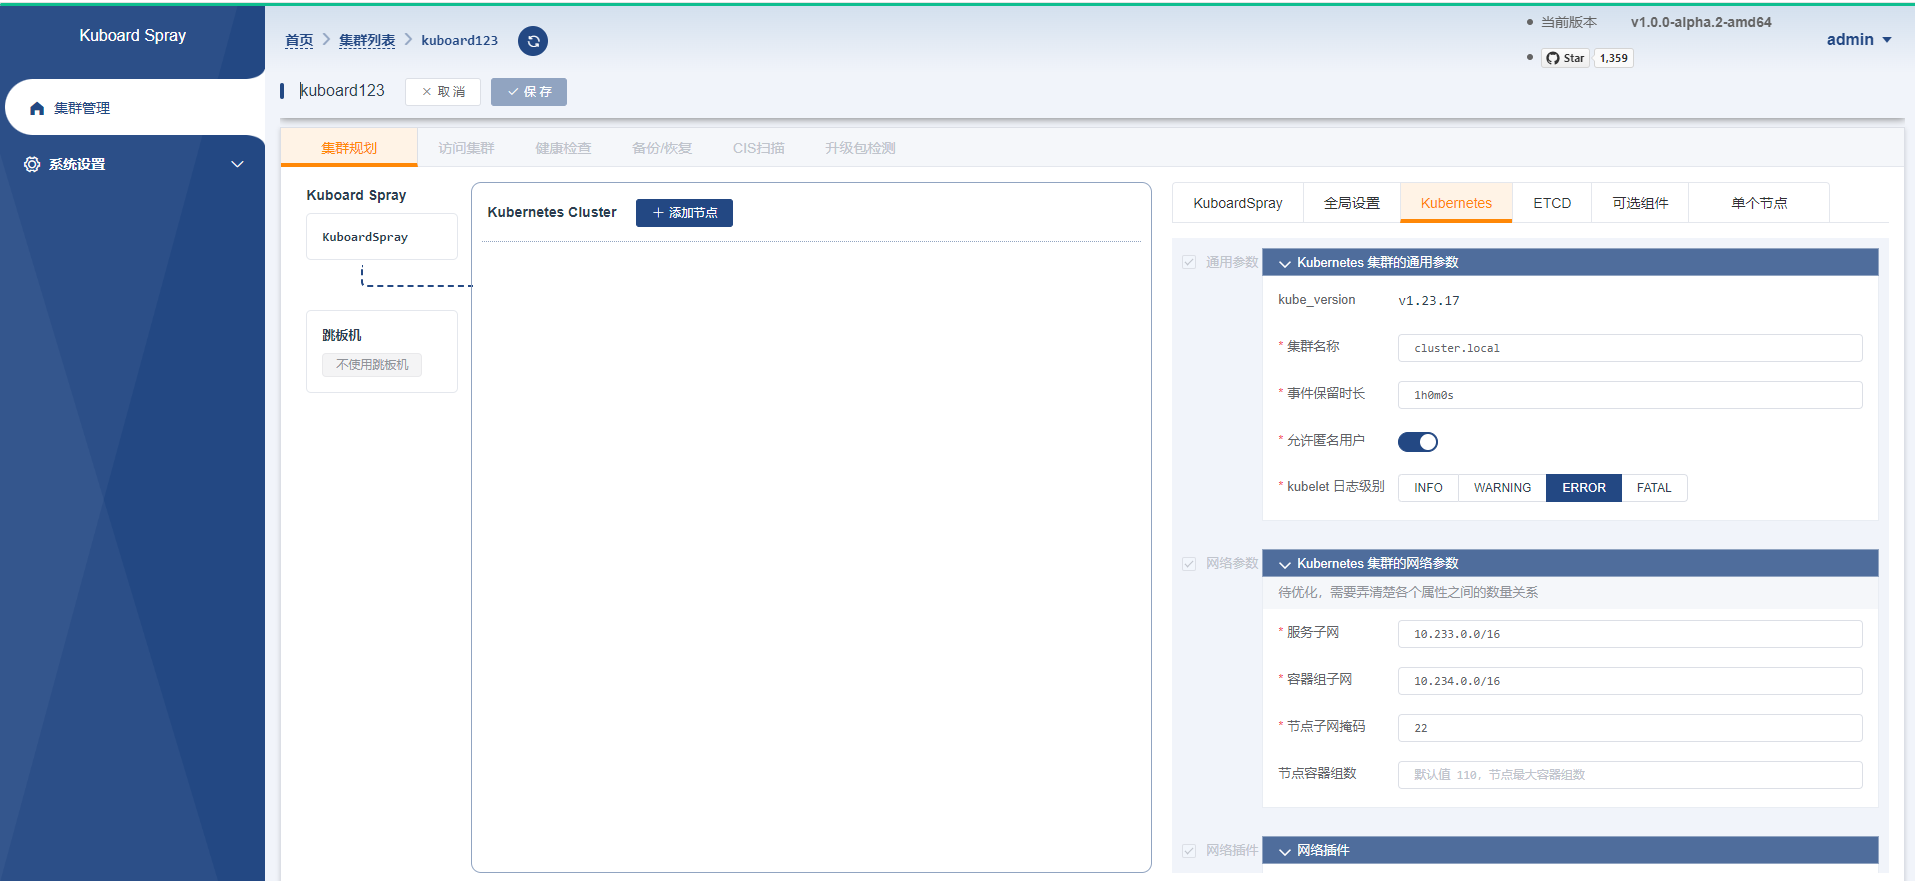Click the refresh icon next to kuboard123 breadcrumb
Screen dimensions: 1915x881
[533, 41]
